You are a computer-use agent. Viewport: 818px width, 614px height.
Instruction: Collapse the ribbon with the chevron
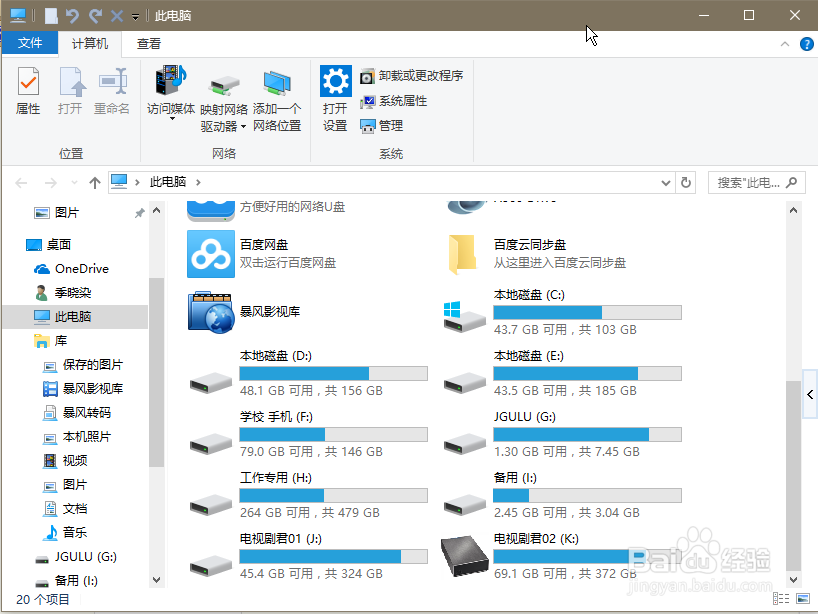(785, 44)
